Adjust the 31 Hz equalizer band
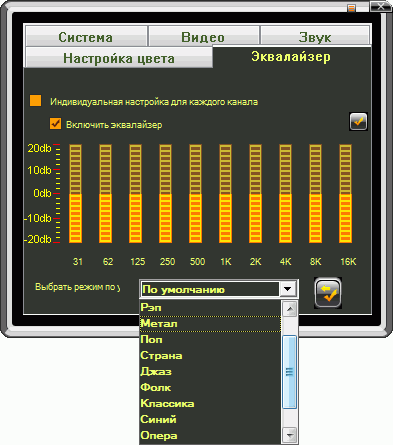 [x=75, y=194]
